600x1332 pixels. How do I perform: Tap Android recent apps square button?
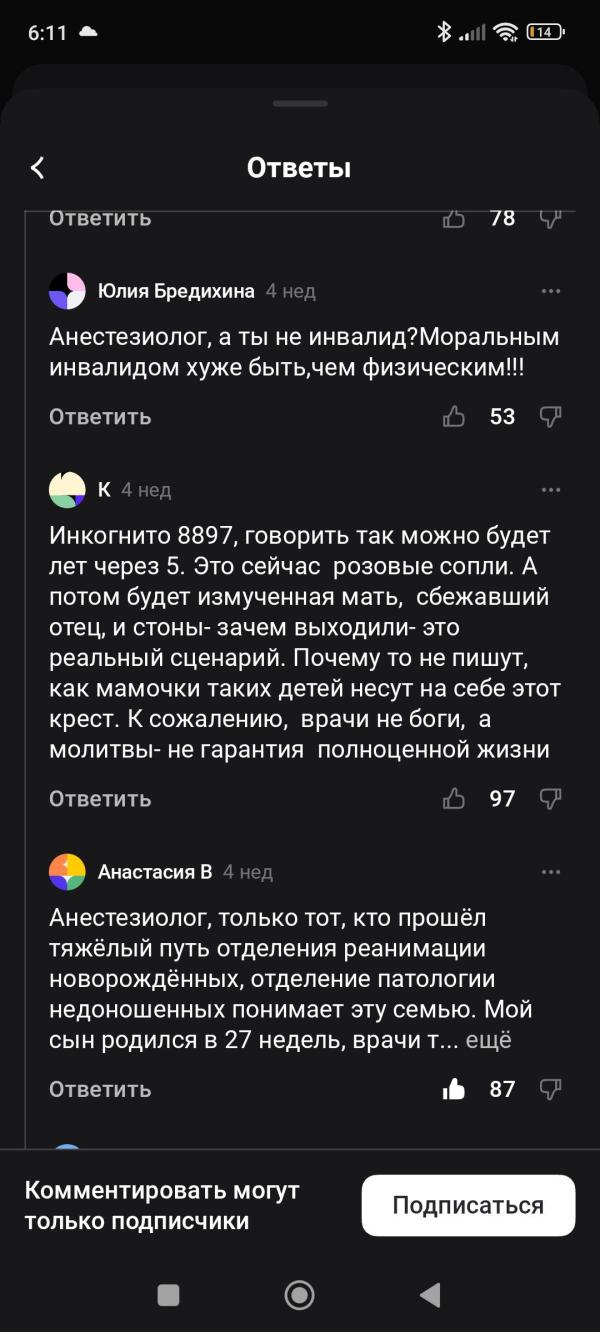(169, 1295)
